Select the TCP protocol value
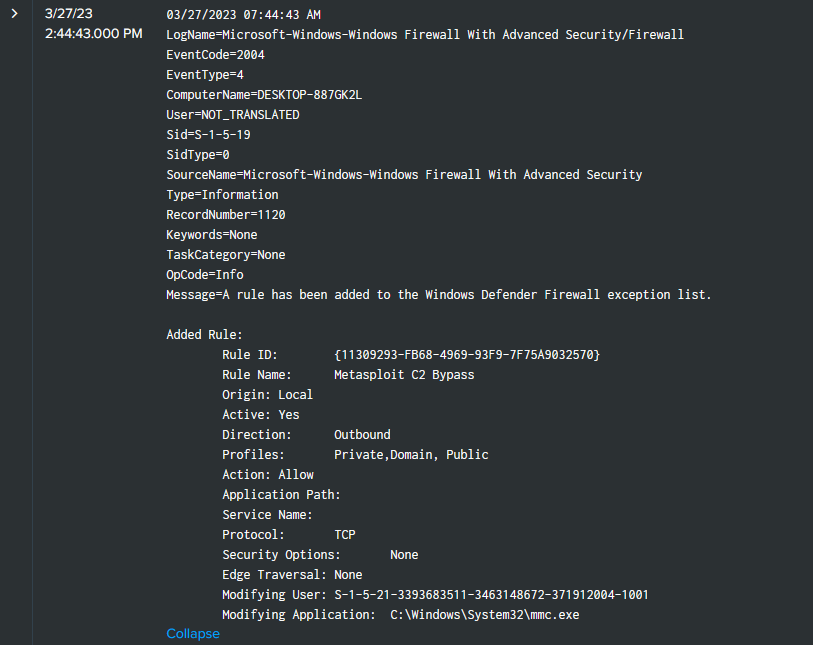Image resolution: width=813 pixels, height=645 pixels. [345, 535]
